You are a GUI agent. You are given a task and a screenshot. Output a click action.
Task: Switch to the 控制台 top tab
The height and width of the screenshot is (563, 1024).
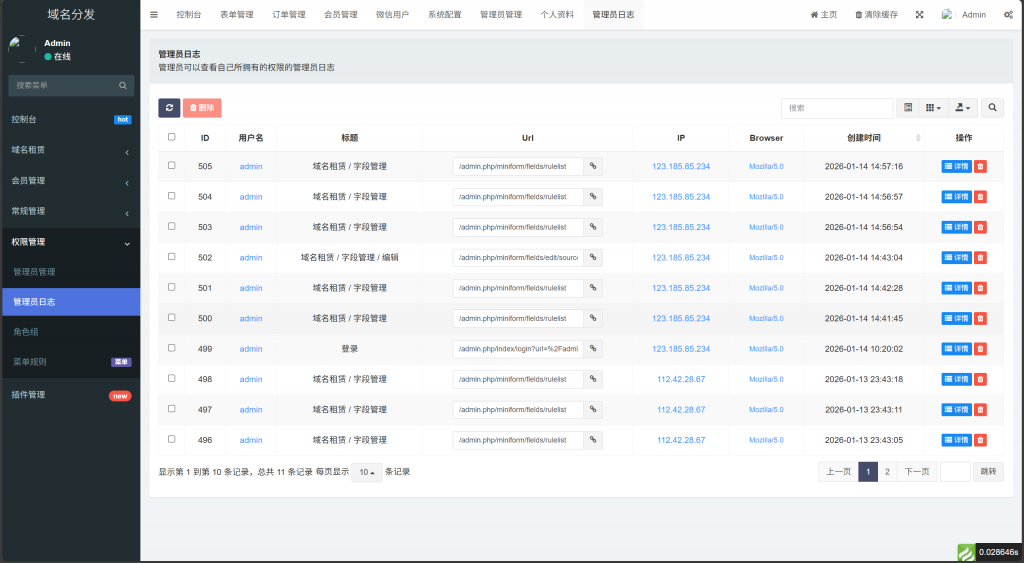point(189,14)
